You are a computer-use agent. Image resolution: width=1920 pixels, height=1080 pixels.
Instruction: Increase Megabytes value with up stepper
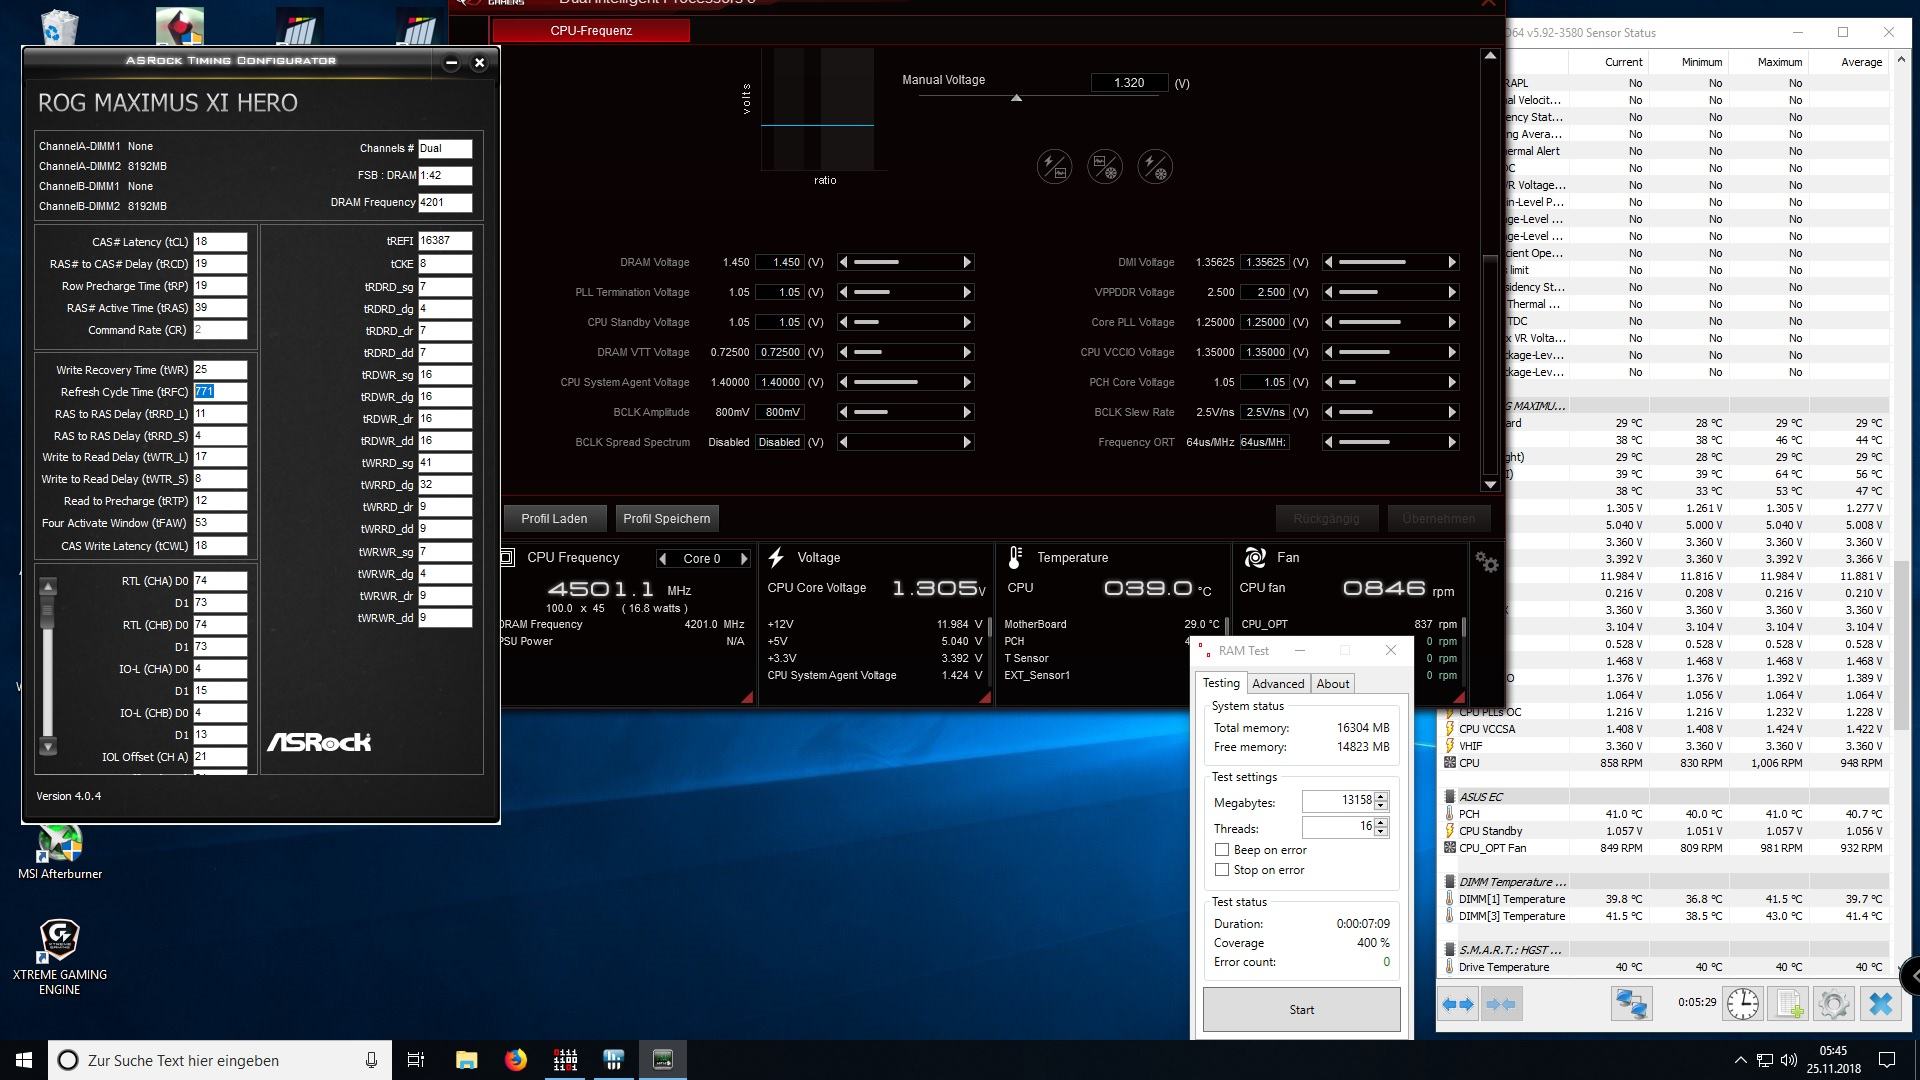1381,796
